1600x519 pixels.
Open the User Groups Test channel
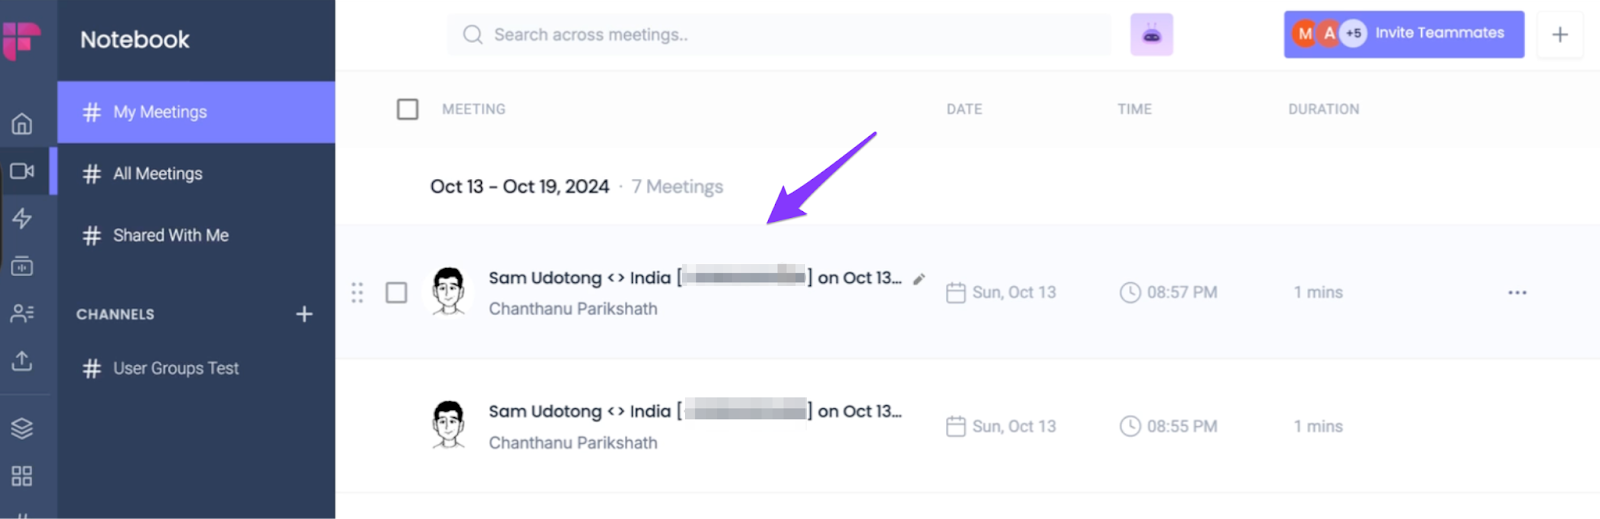tap(176, 369)
